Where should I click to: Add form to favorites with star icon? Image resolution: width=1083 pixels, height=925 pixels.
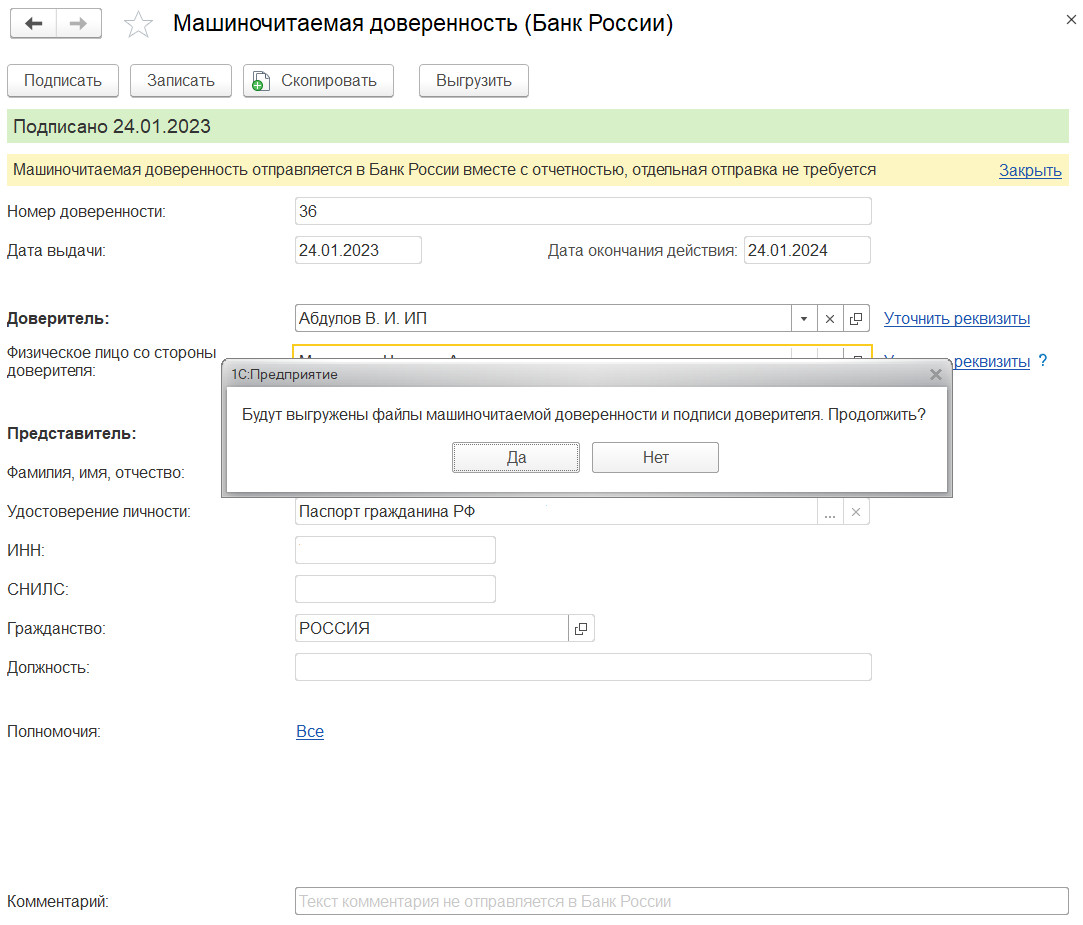click(138, 25)
